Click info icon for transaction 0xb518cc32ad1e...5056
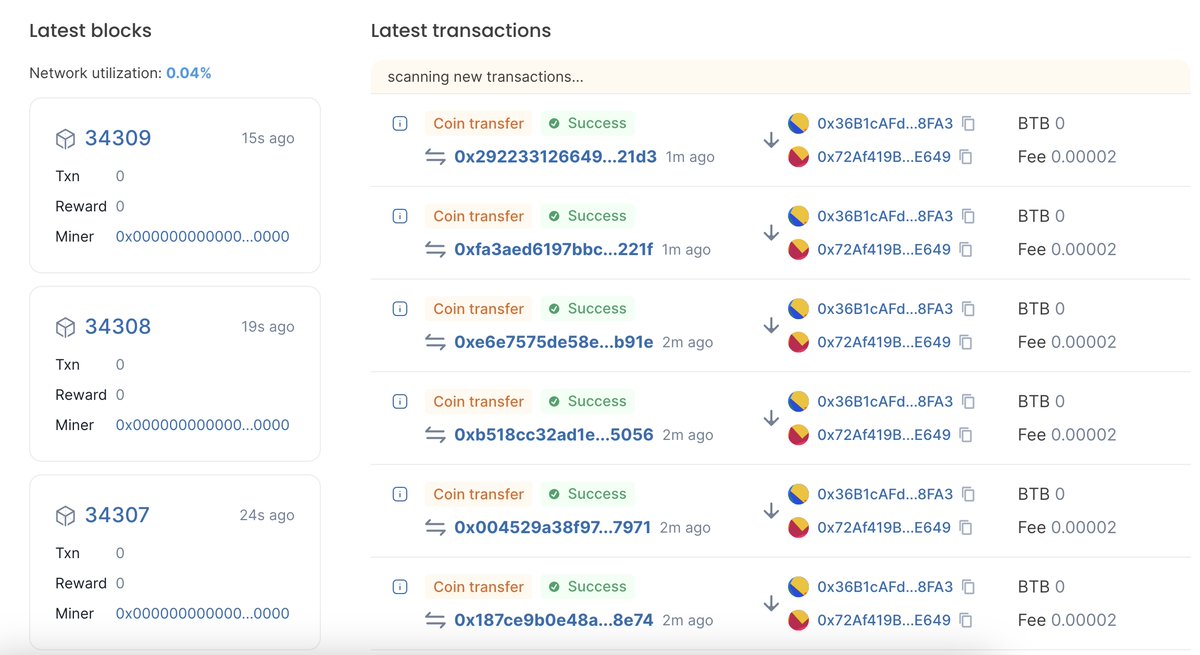Screen dimensions: 1200x655 coord(400,402)
